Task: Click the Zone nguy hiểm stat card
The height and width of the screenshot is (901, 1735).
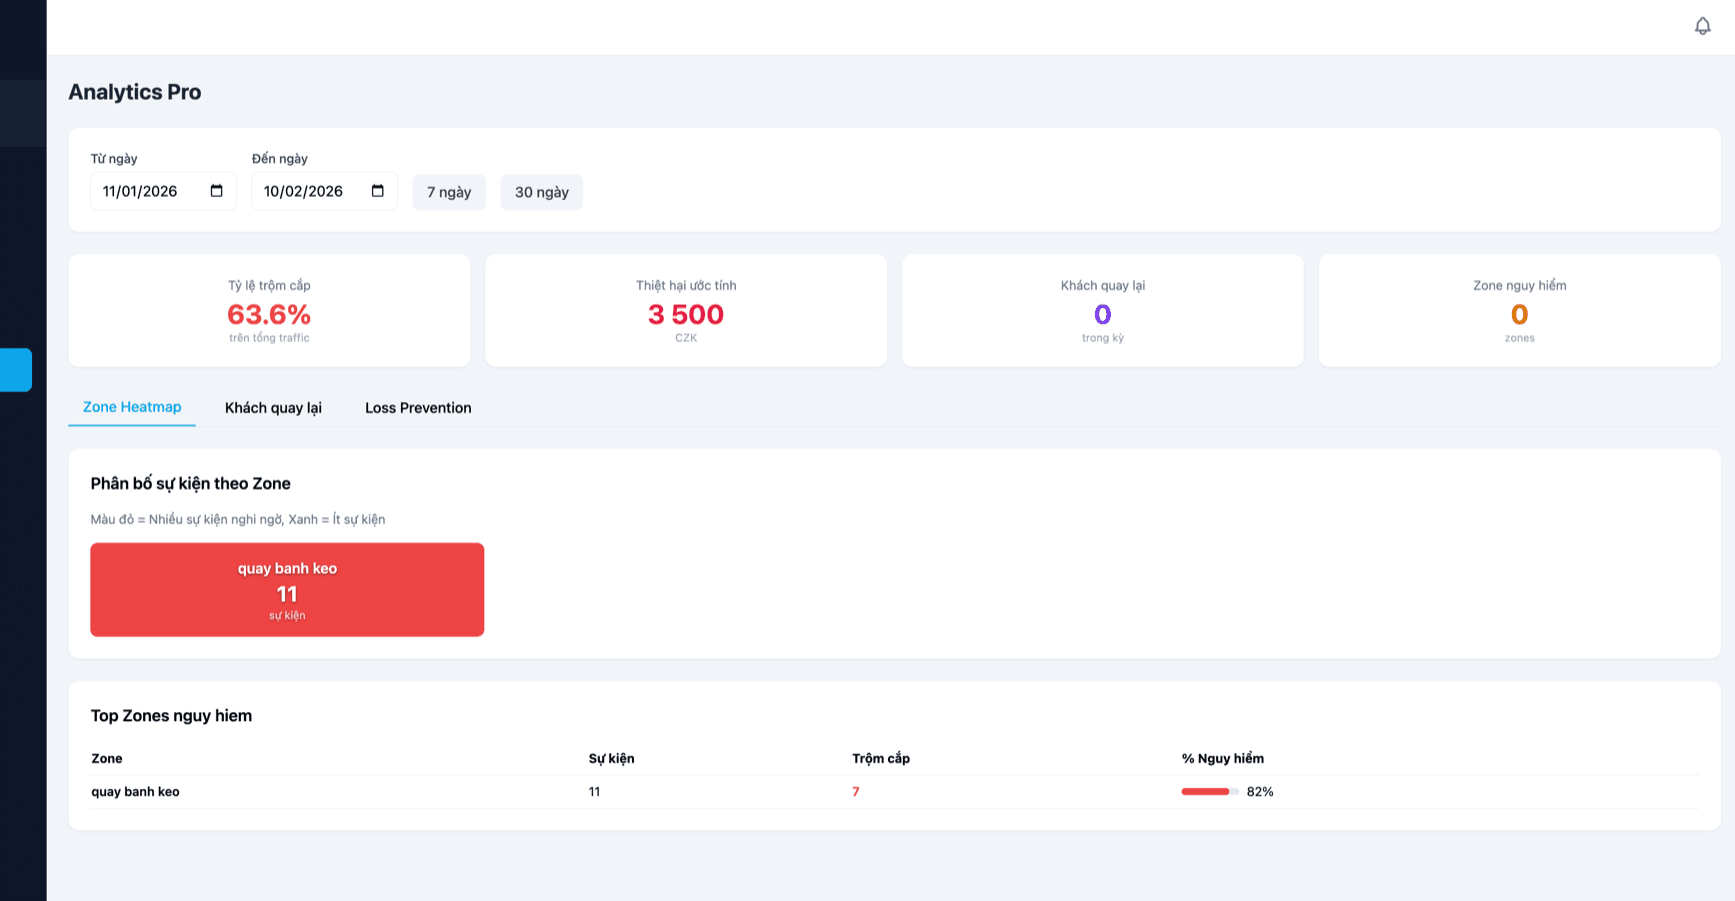Action: click(x=1519, y=311)
